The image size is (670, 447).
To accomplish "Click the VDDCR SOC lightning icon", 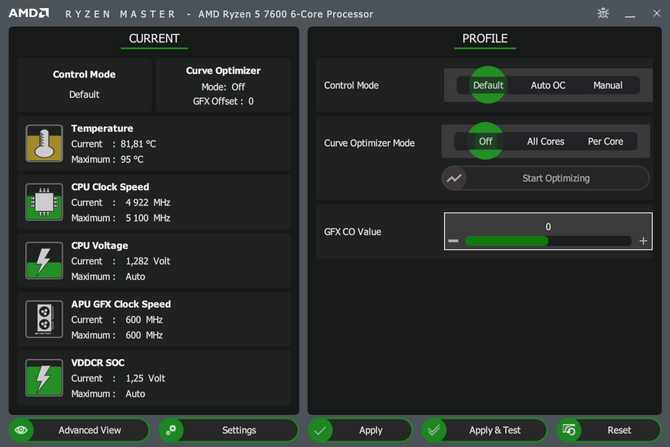I will click(x=44, y=377).
